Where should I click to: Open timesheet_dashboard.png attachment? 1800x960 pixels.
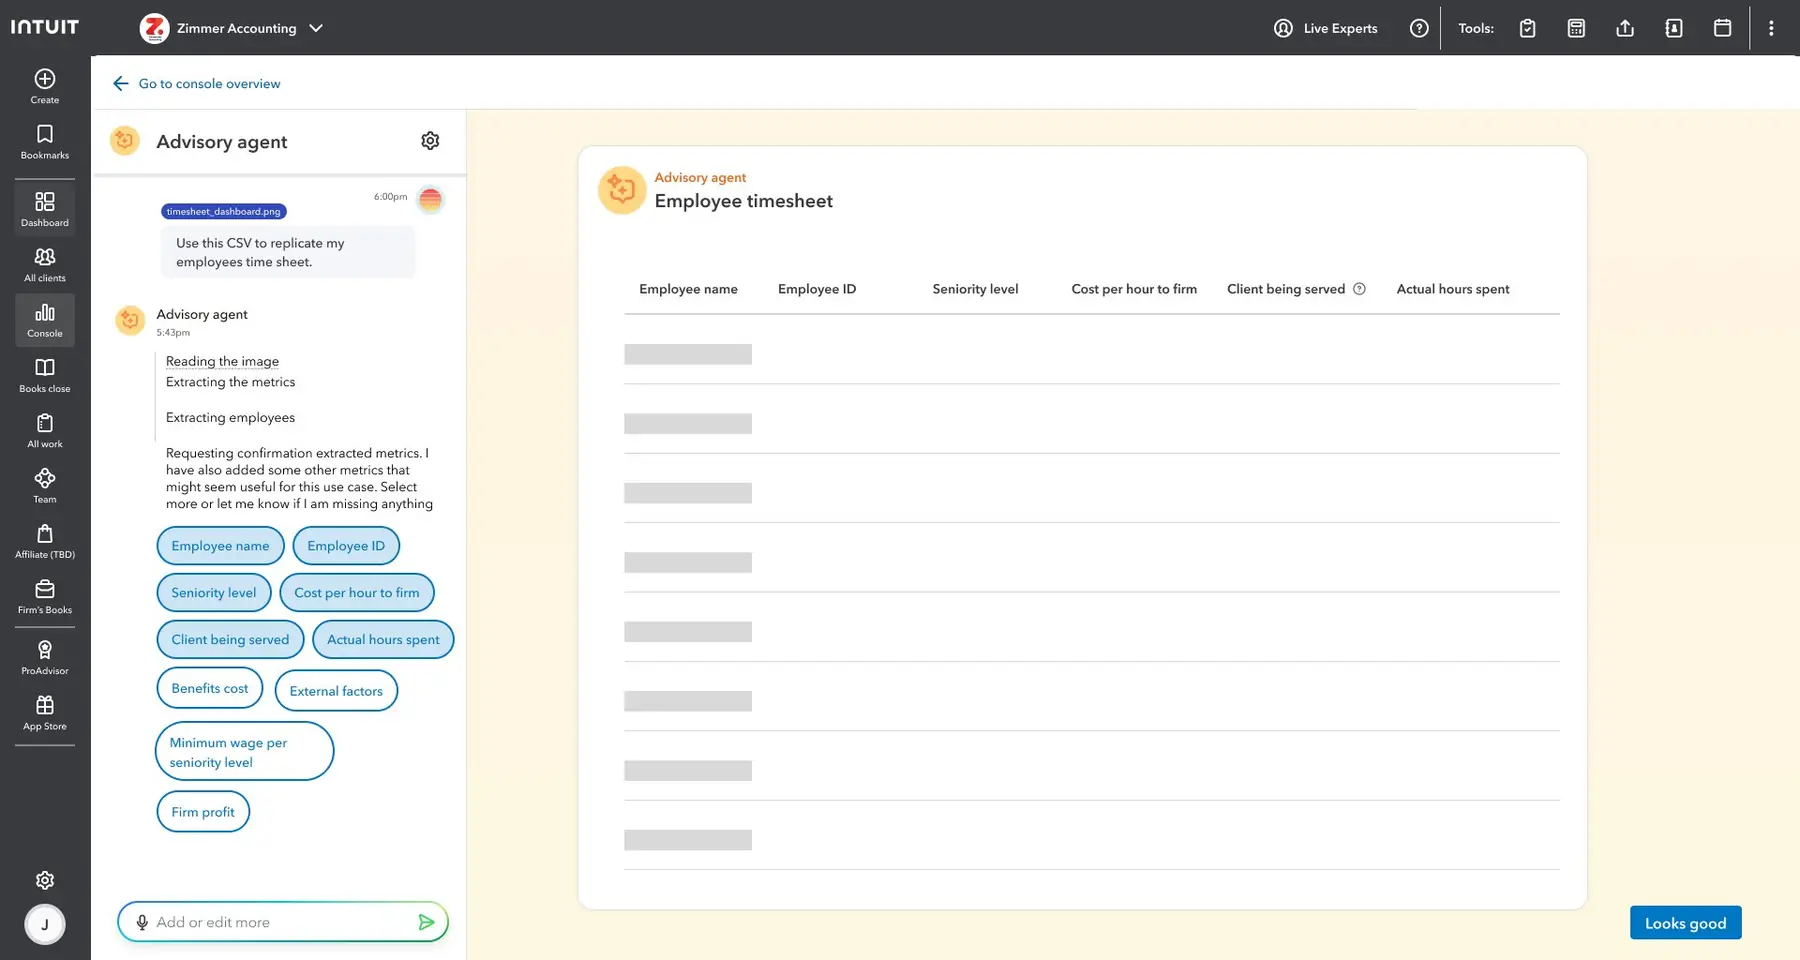[x=224, y=211]
